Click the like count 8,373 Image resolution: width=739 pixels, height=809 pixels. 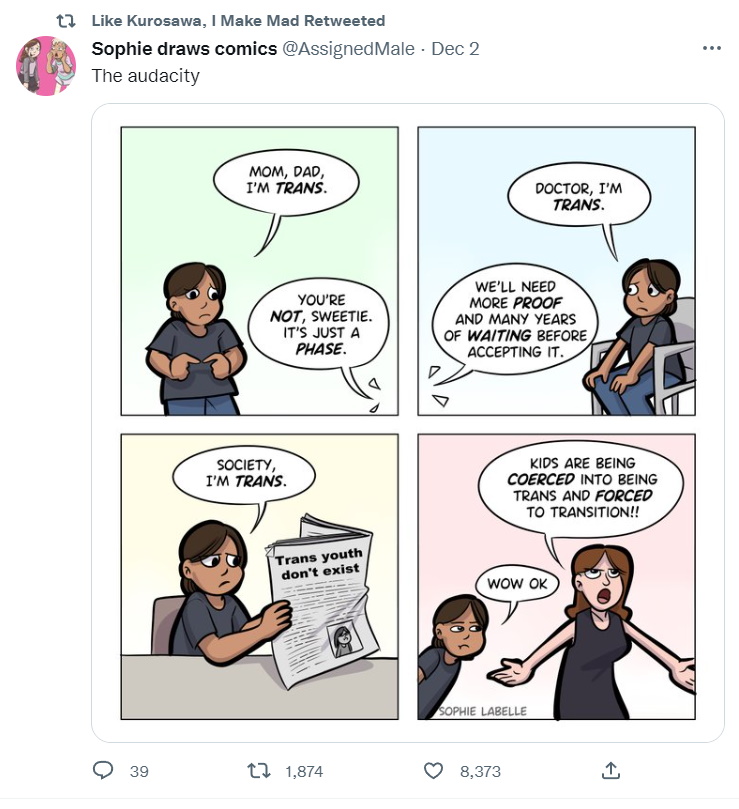coord(480,771)
